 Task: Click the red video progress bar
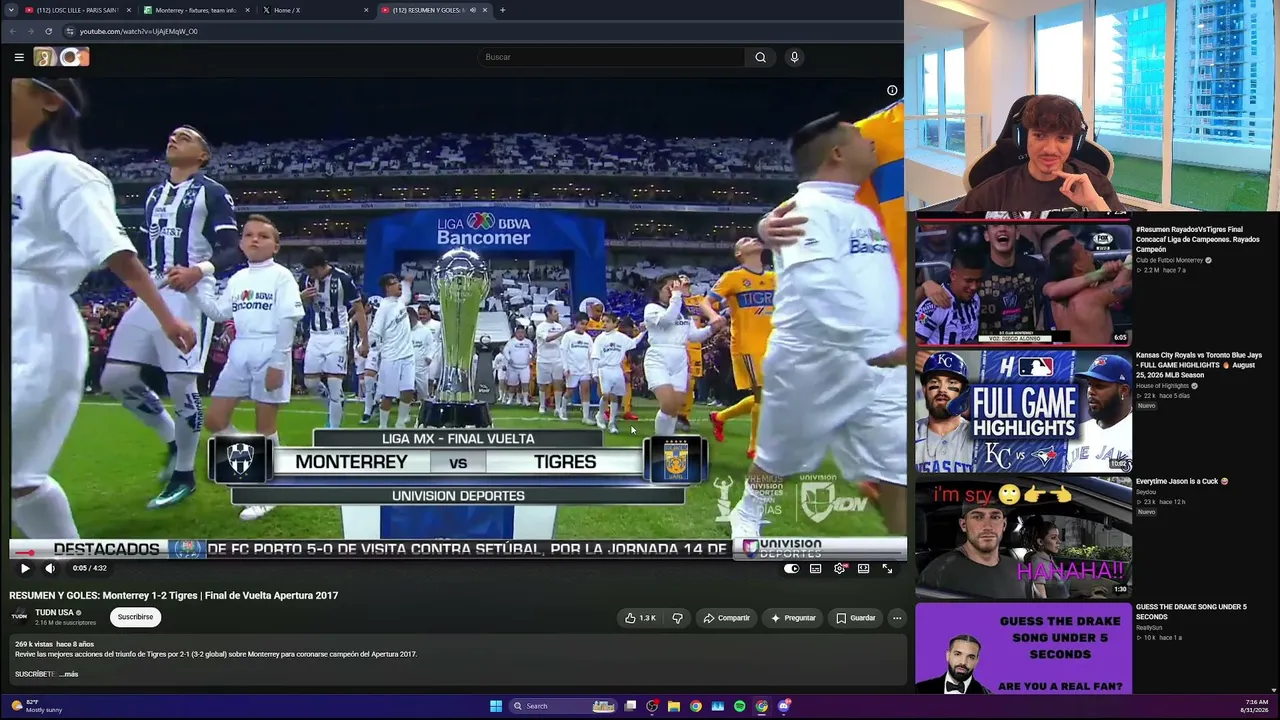point(458,552)
